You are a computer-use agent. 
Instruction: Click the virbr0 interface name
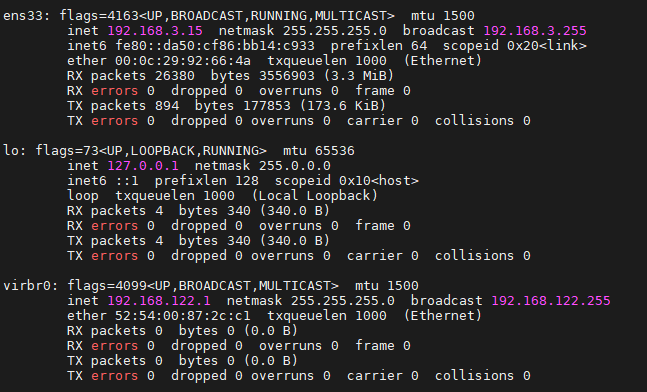pos(27,286)
